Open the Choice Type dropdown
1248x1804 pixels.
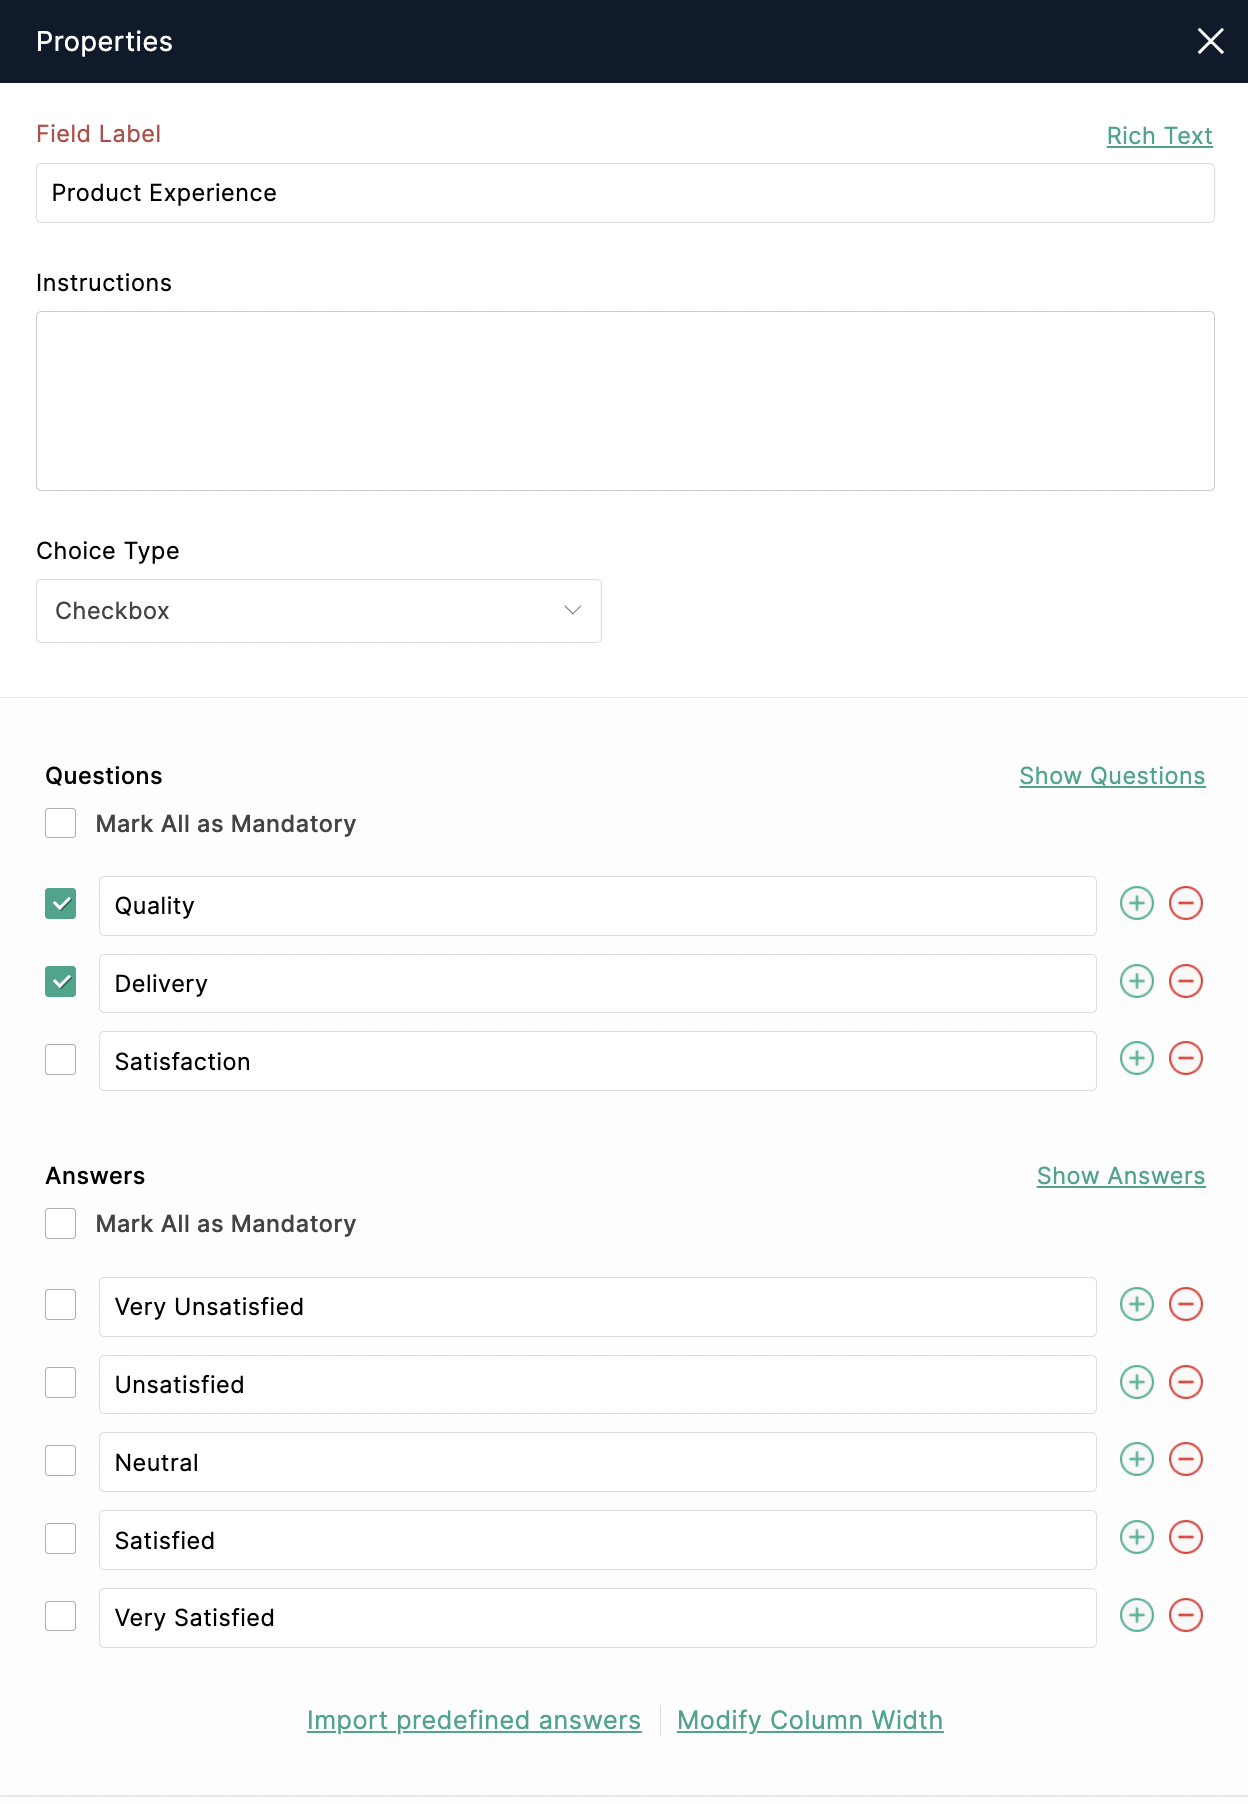pos(318,611)
